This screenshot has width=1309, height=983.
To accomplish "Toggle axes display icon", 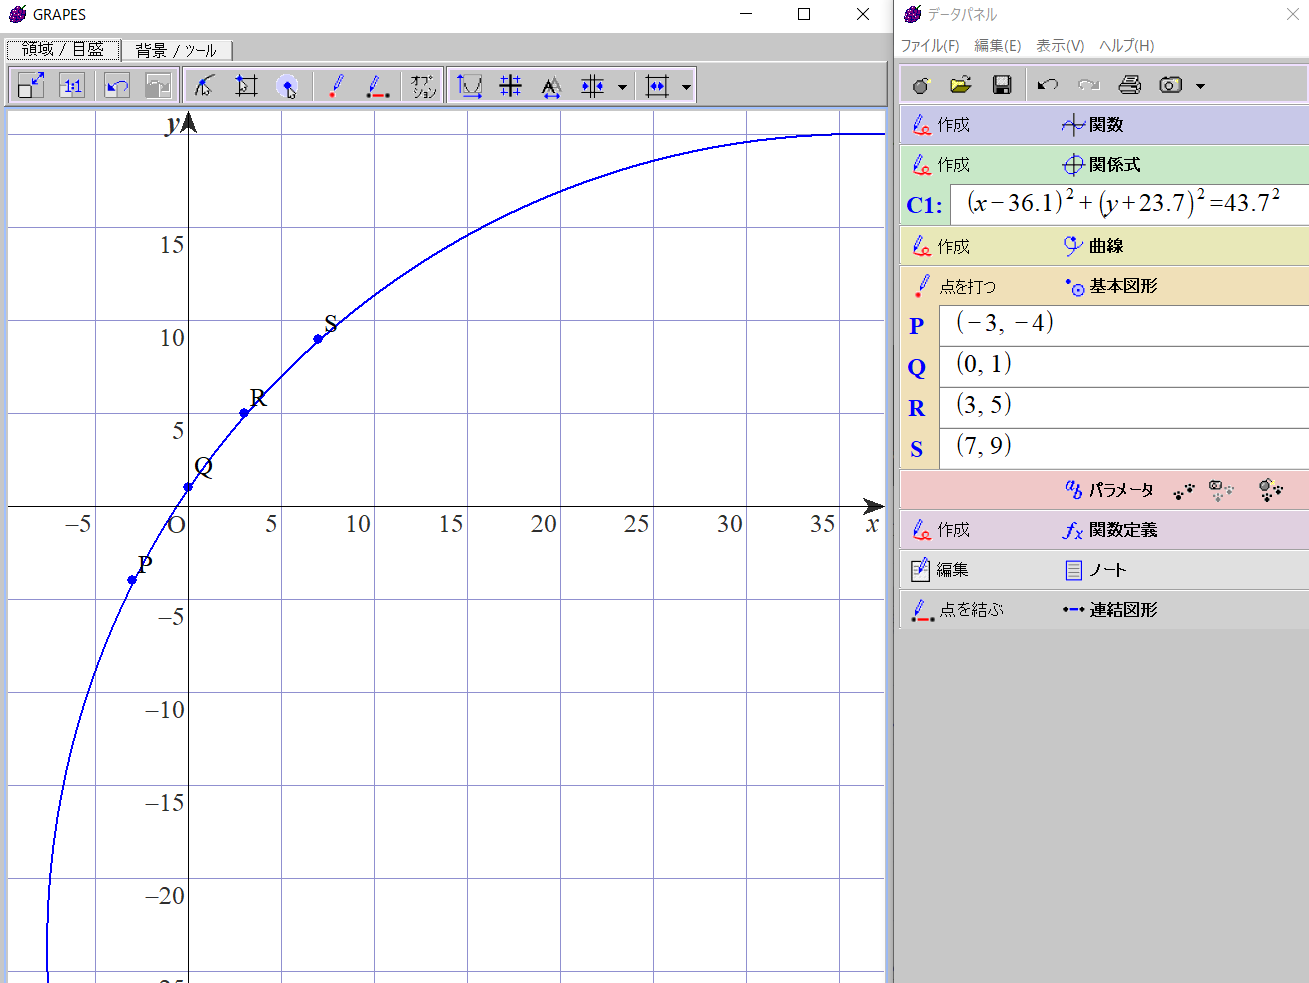I will pyautogui.click(x=469, y=86).
